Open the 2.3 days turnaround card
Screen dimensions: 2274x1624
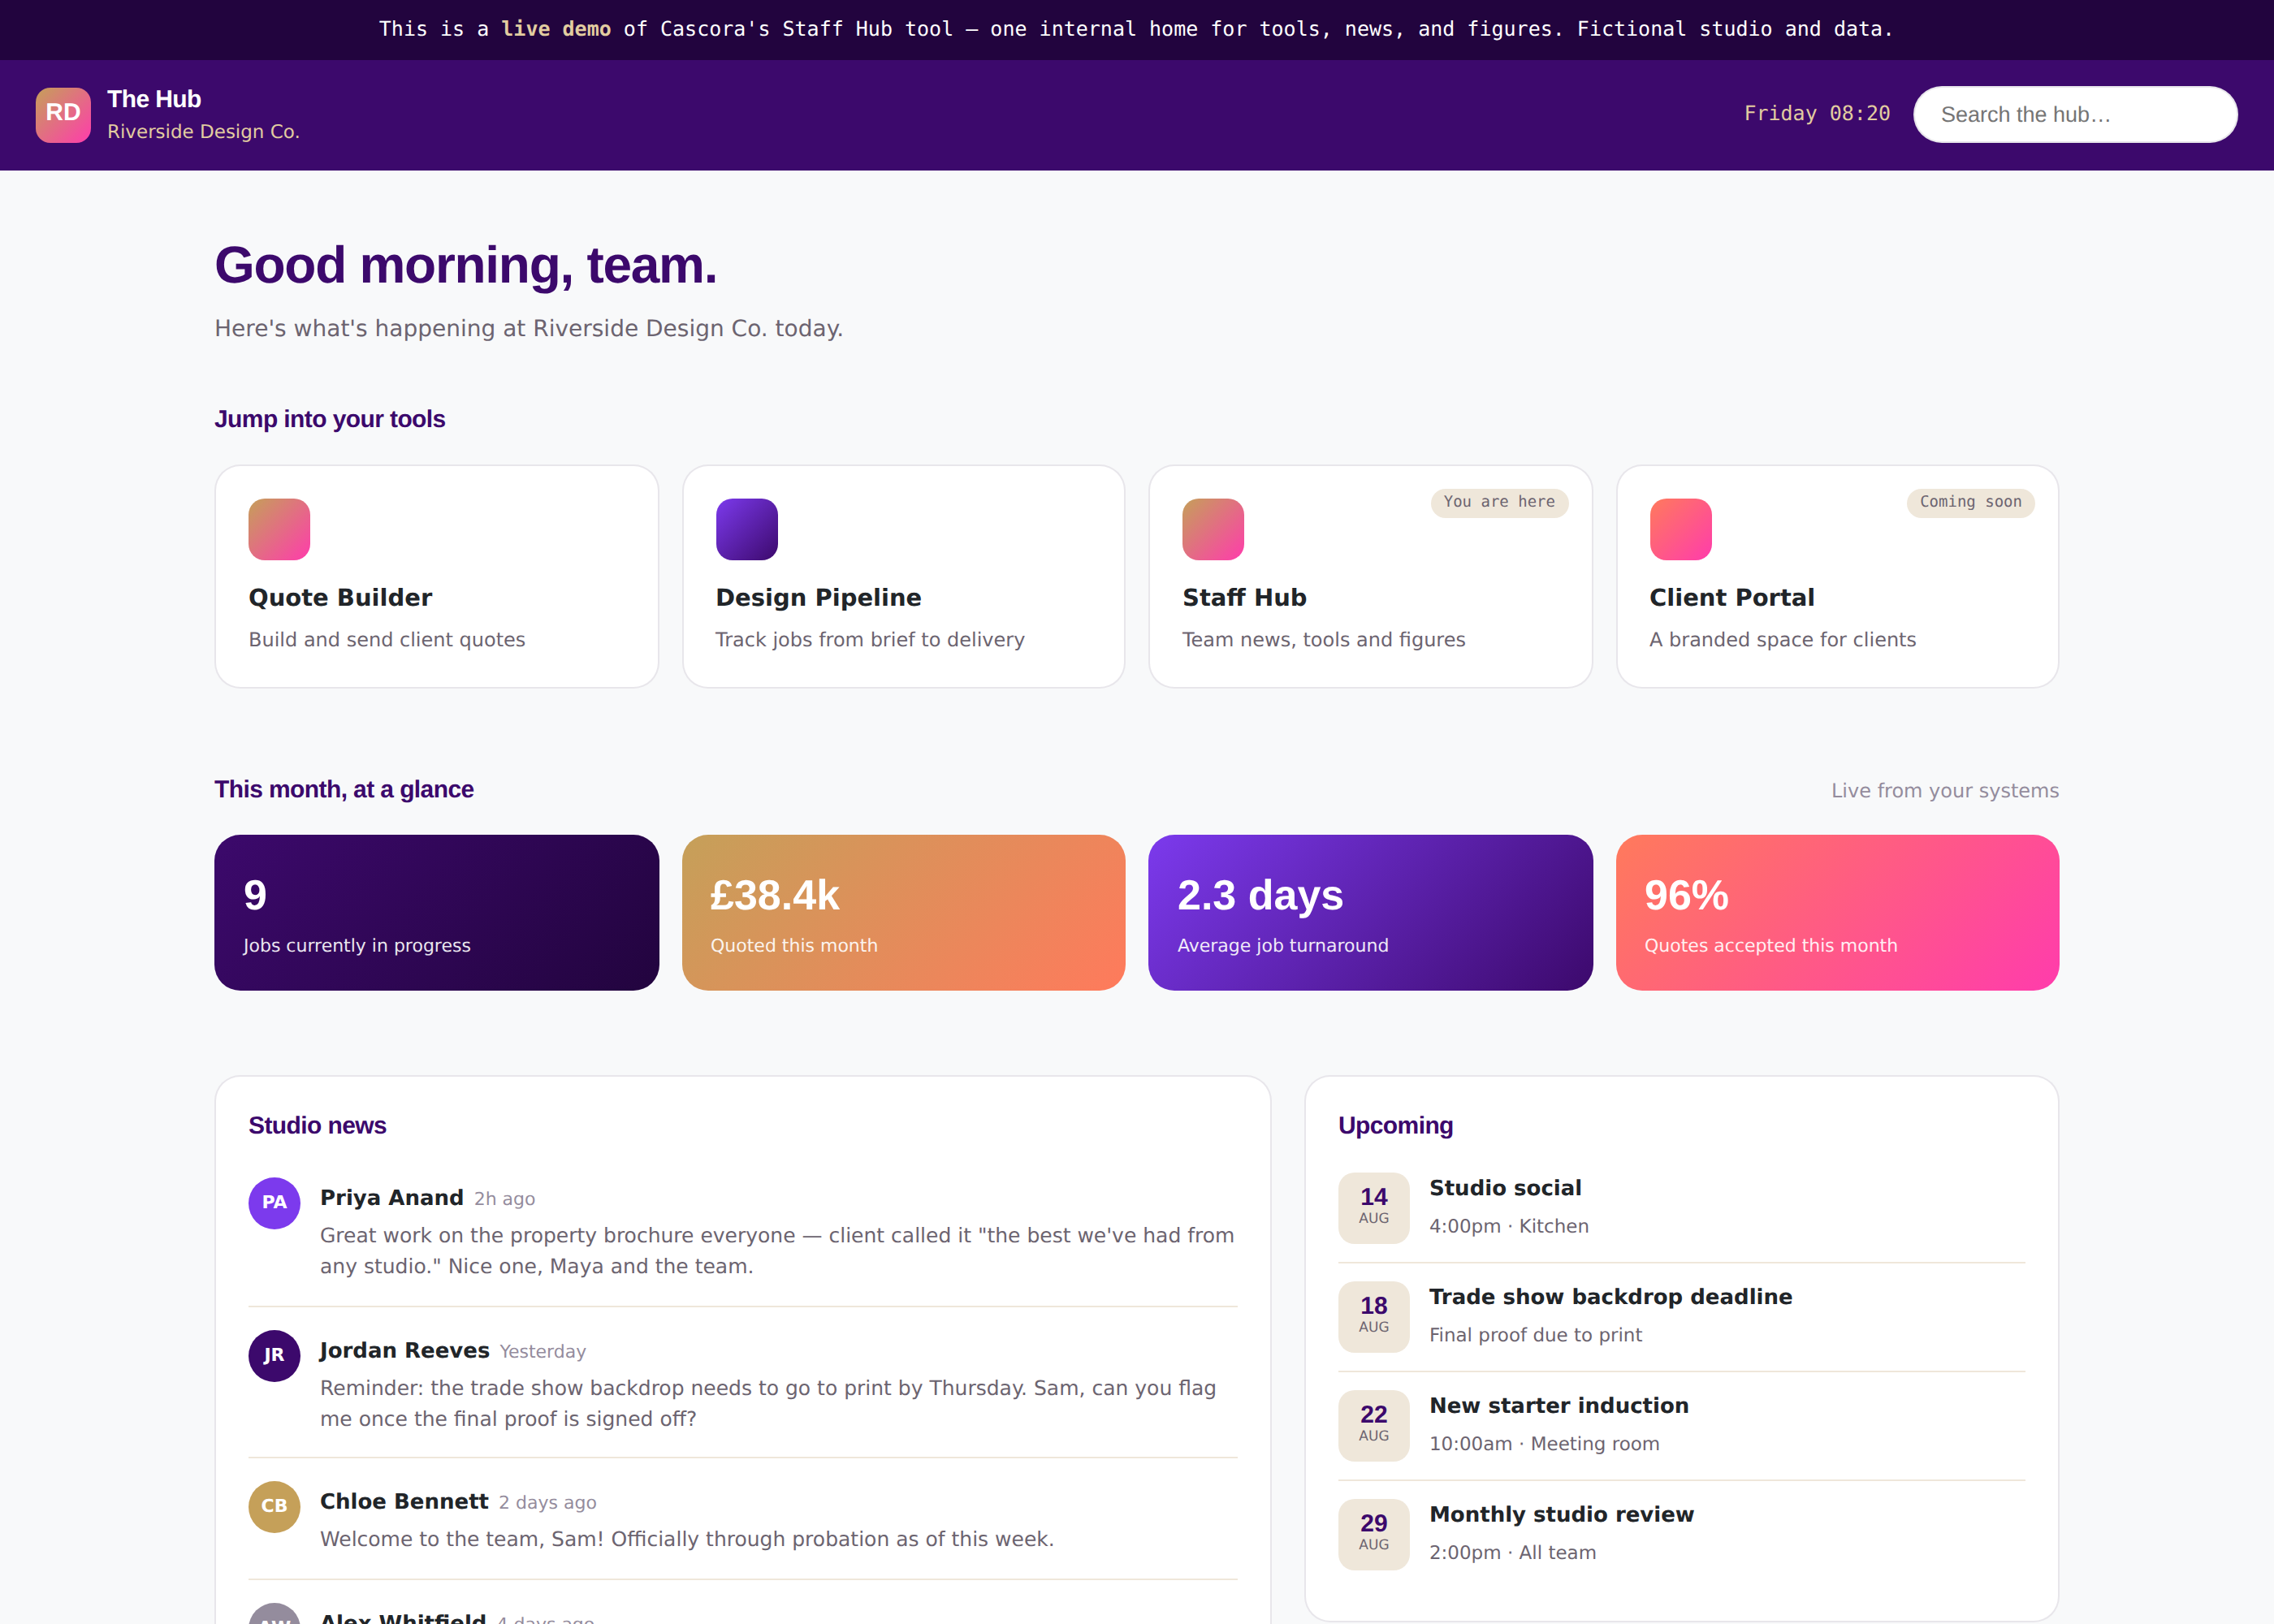(1370, 912)
